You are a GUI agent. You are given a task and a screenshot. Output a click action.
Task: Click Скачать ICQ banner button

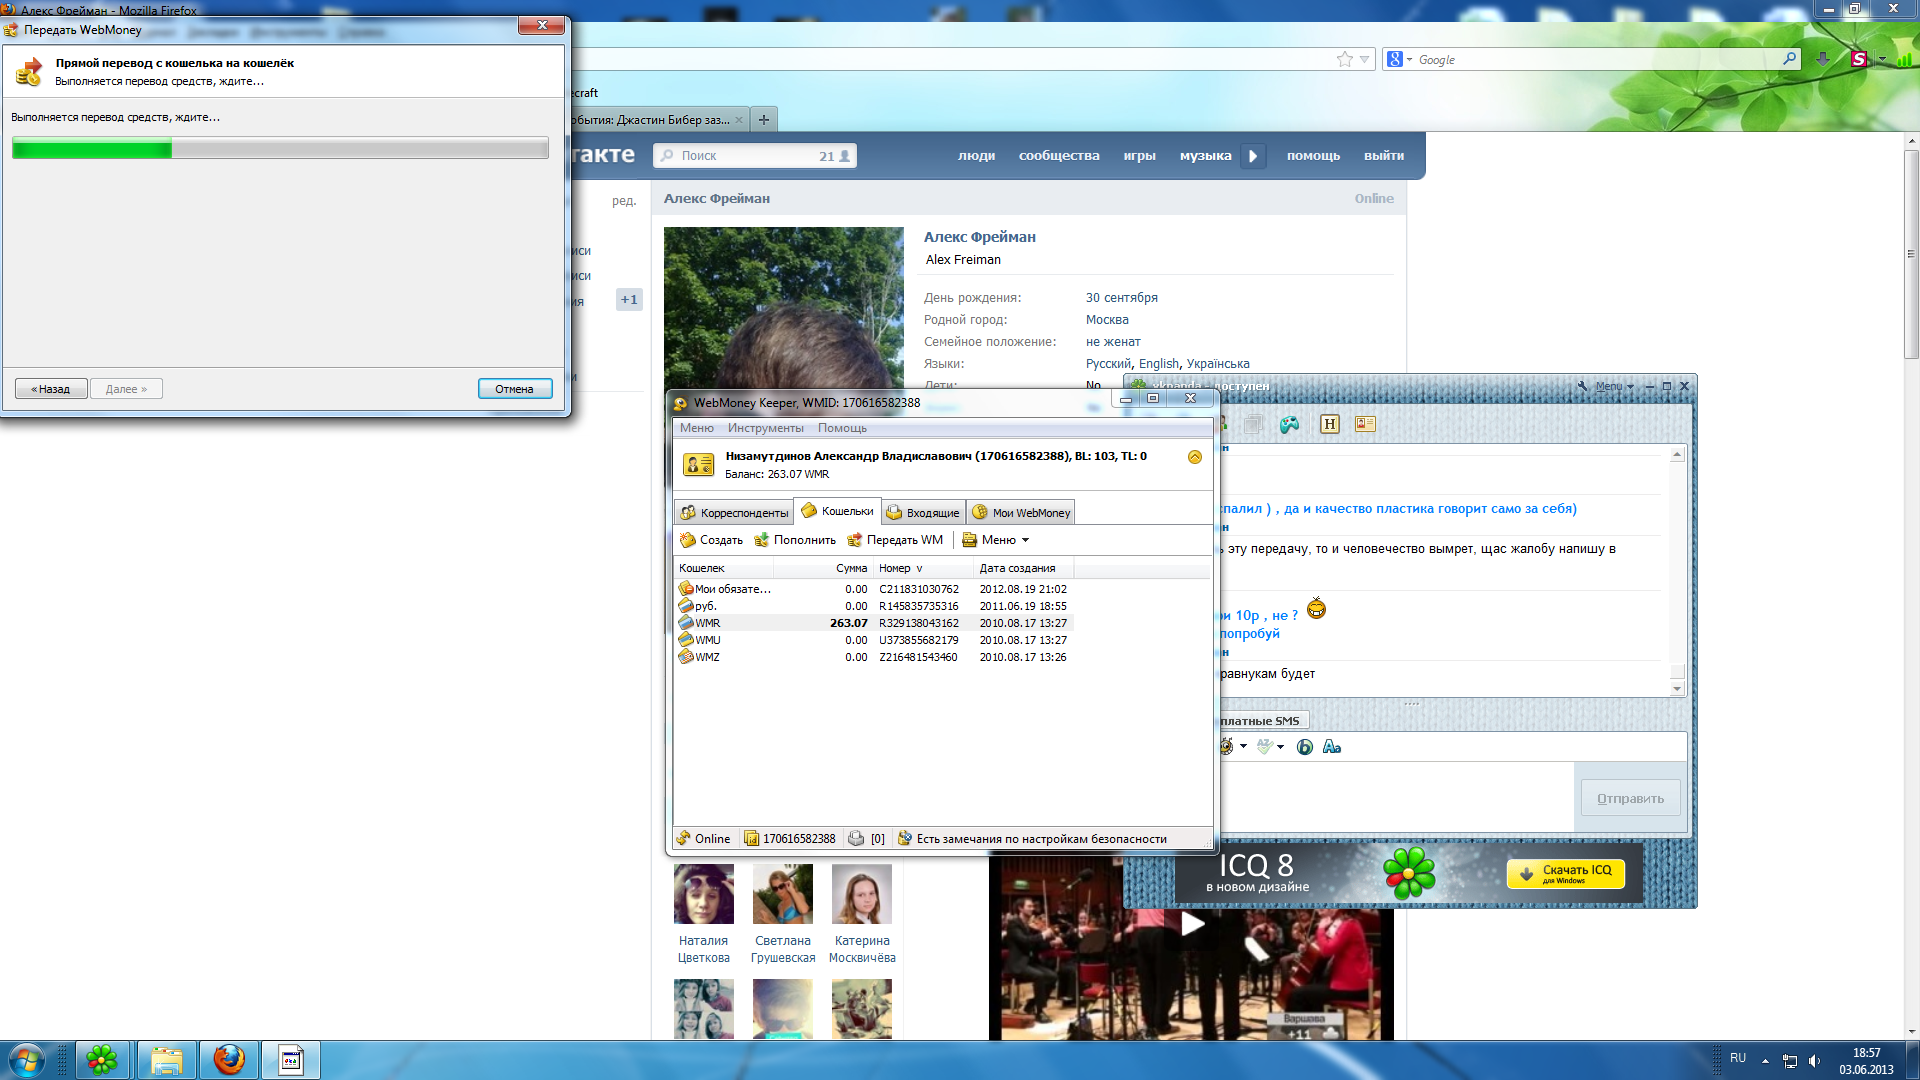(1566, 874)
